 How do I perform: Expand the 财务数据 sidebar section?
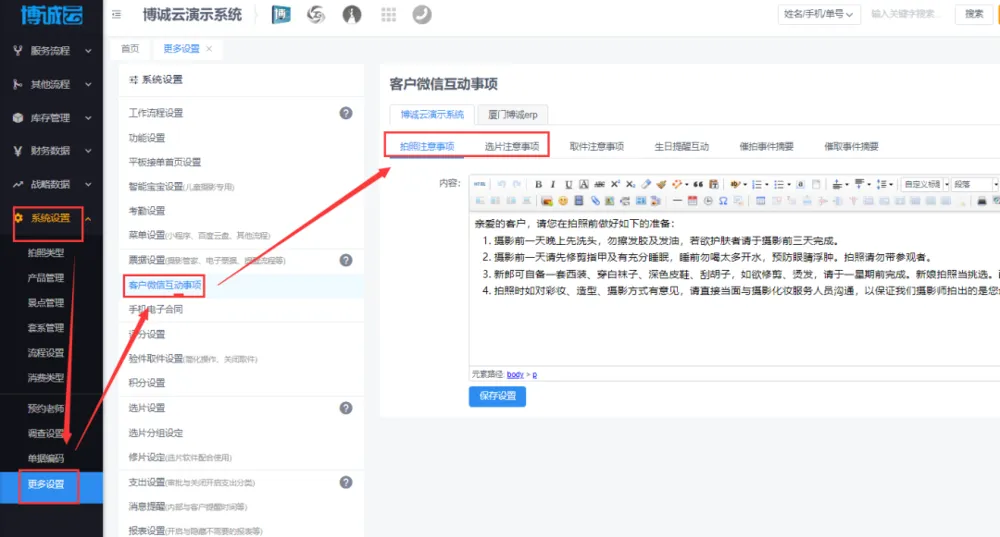point(52,151)
